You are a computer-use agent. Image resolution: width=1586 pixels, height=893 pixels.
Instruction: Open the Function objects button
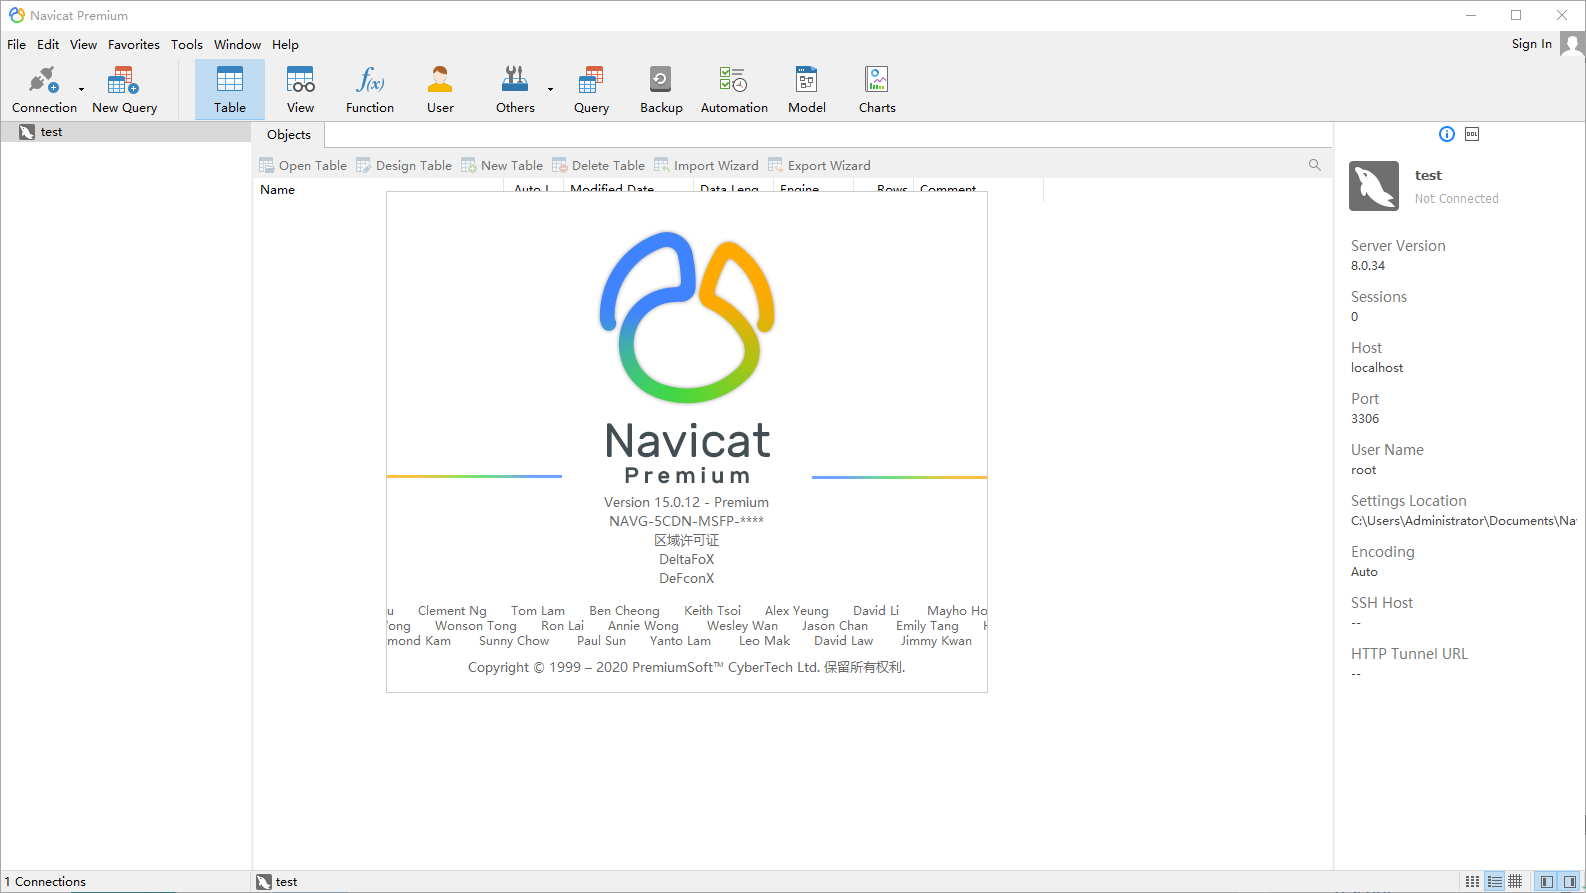[x=370, y=89]
